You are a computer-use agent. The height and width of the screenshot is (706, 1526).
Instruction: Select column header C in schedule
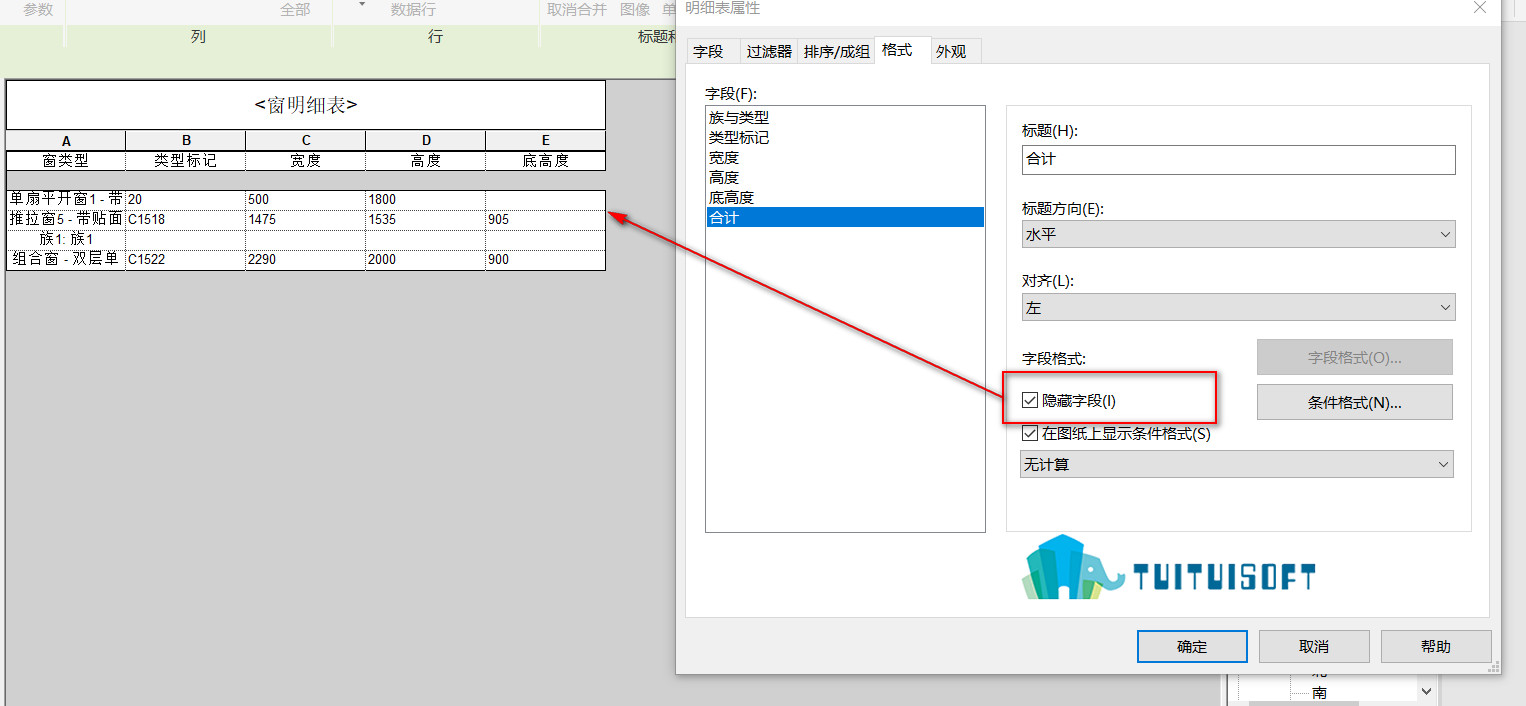306,141
